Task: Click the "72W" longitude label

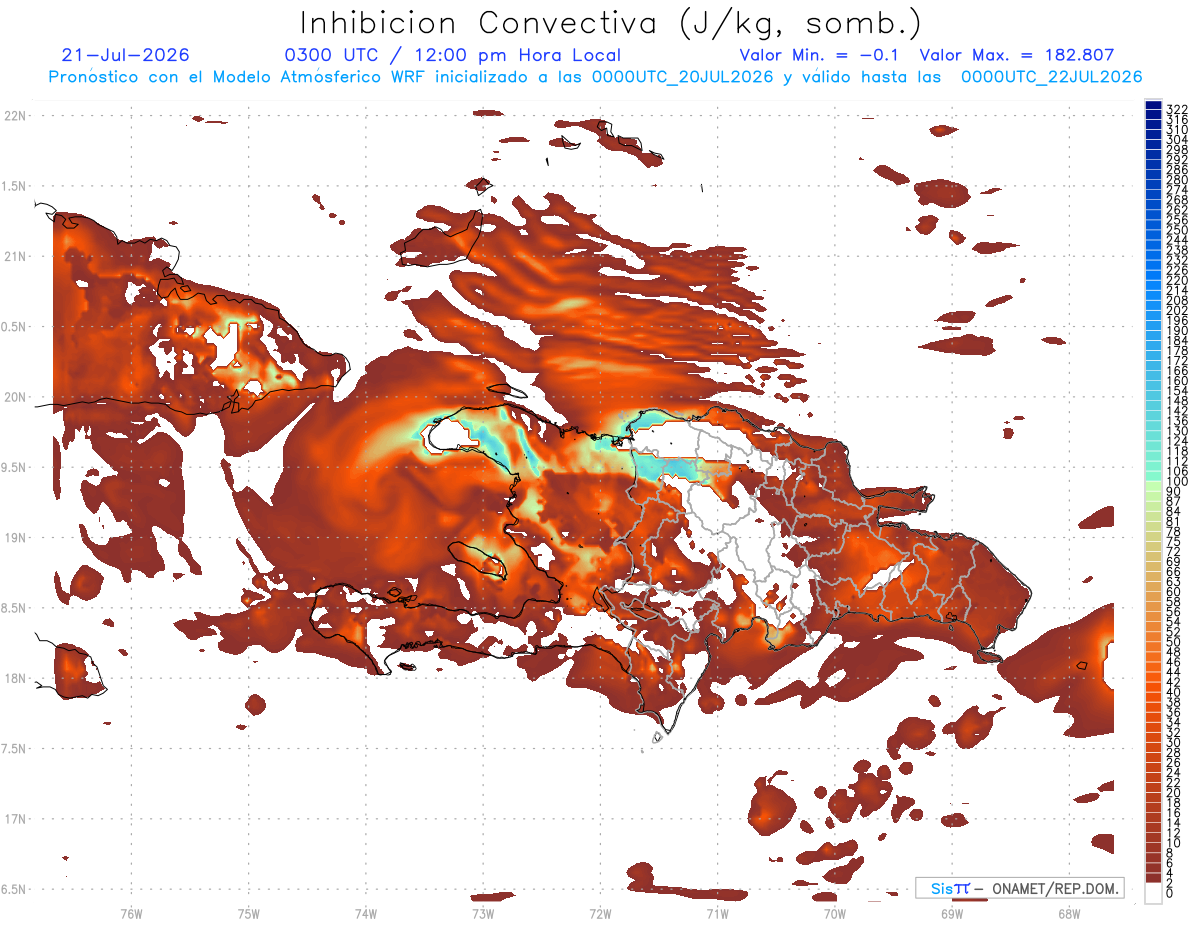Action: coord(600,913)
